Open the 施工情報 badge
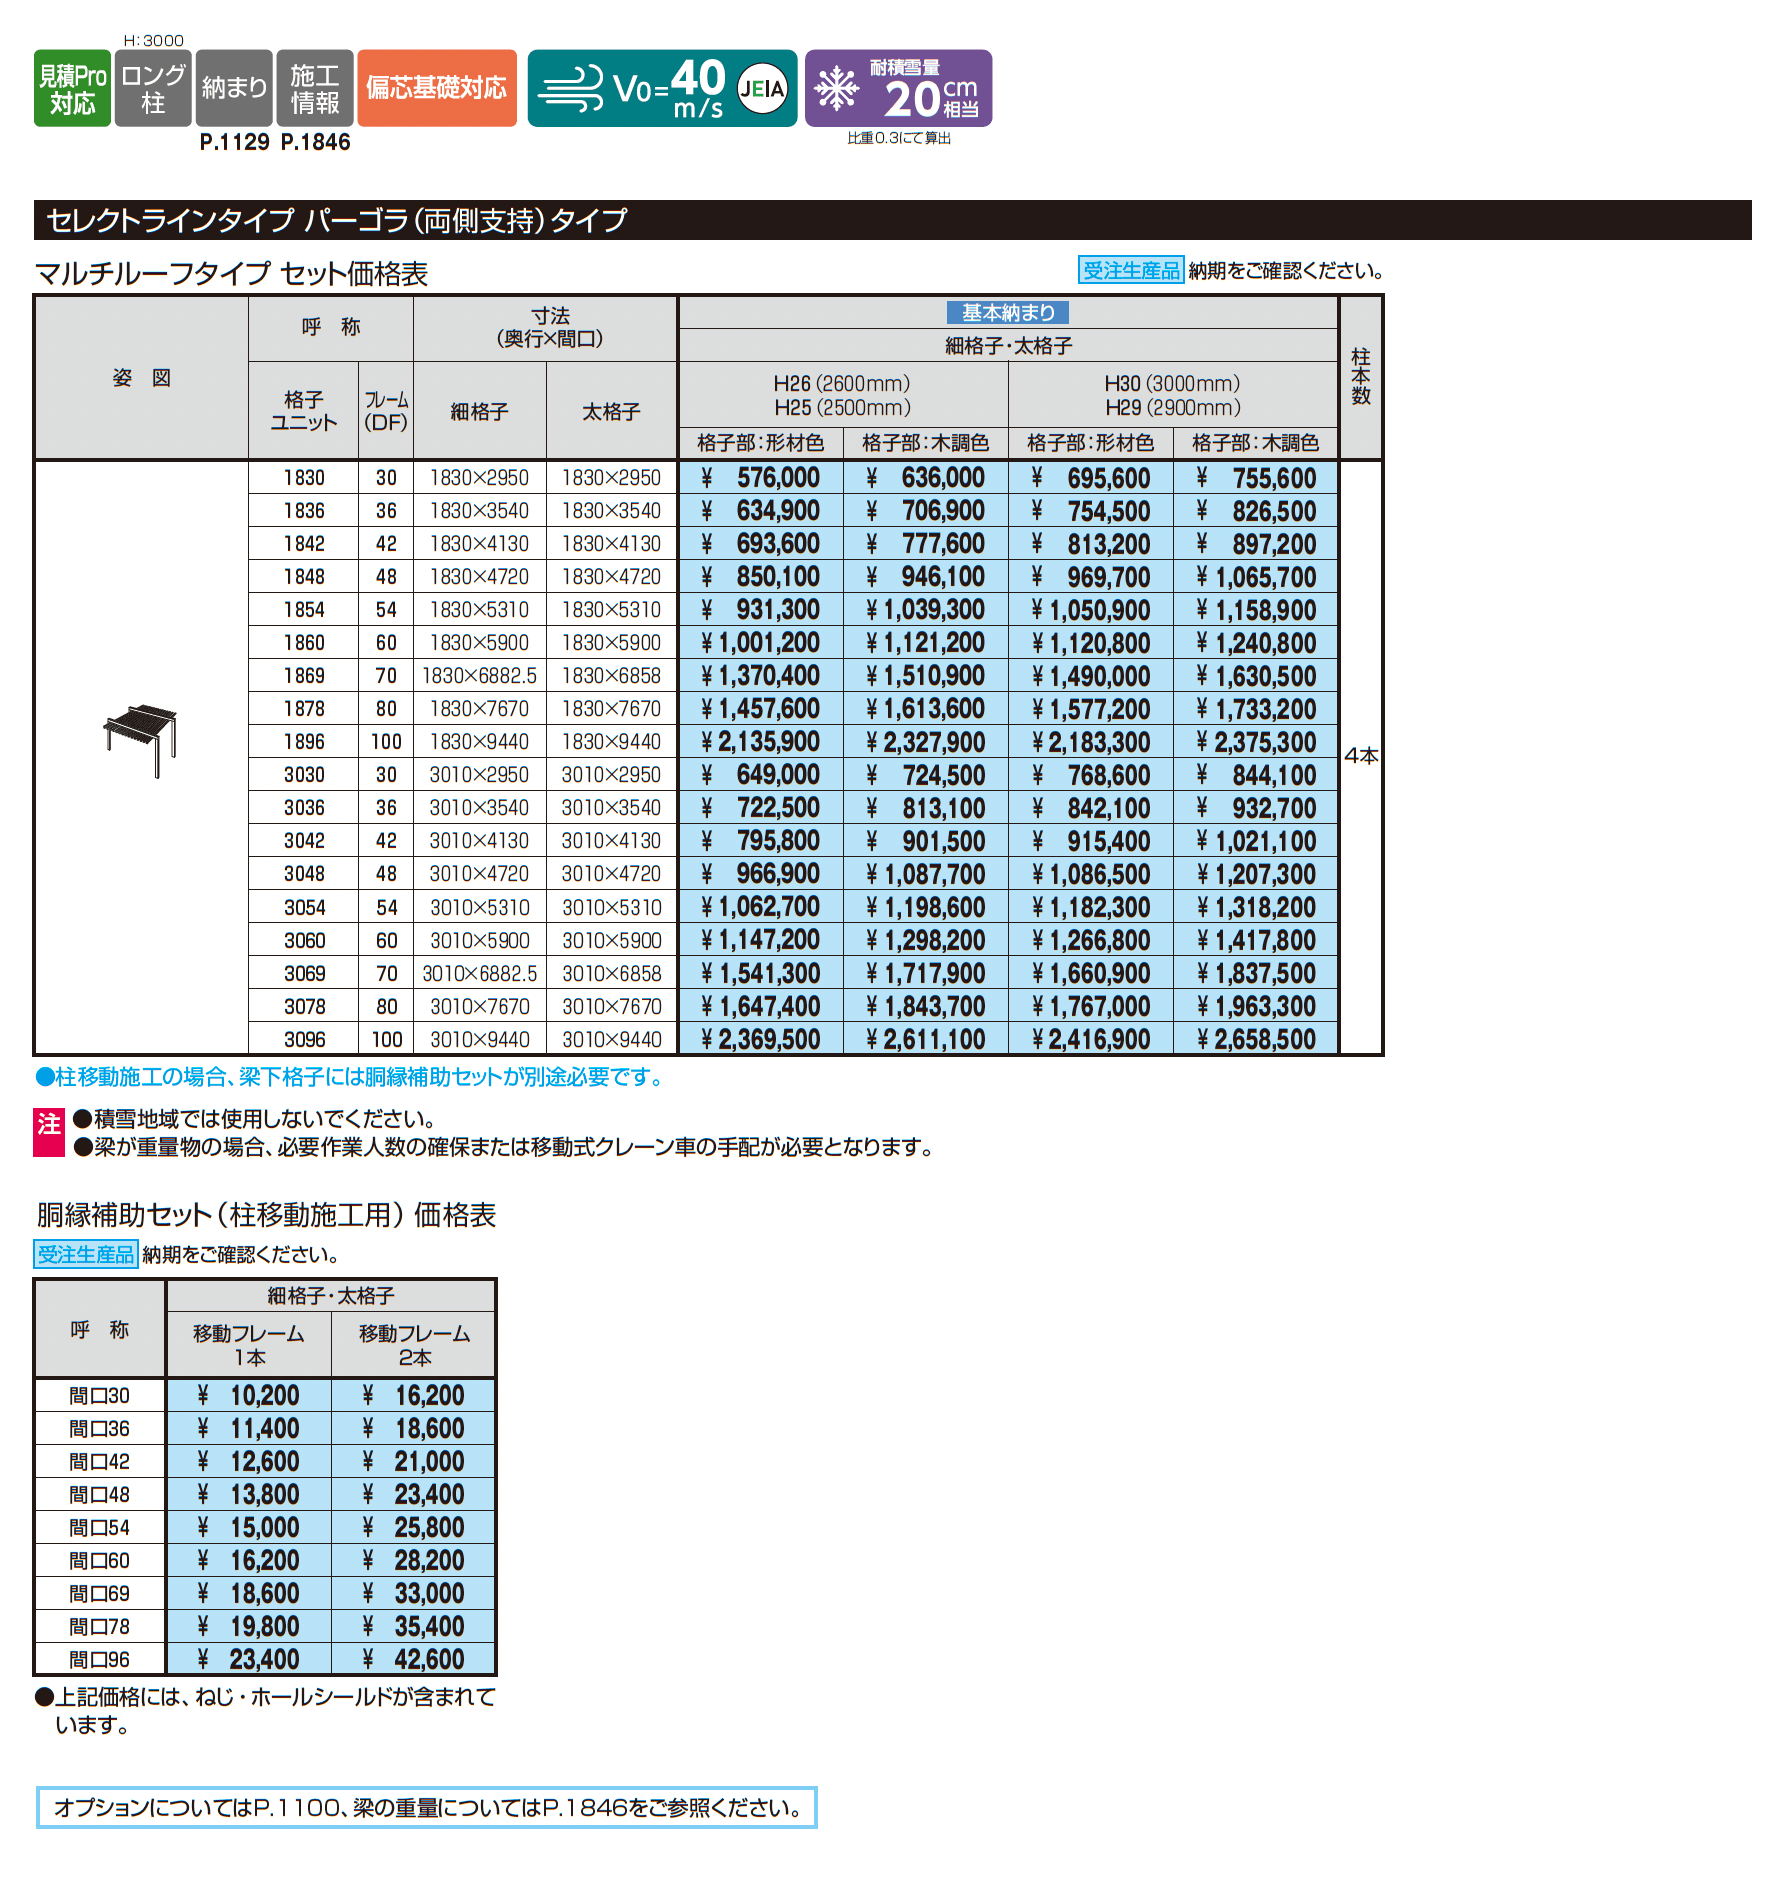1786x1880 pixels. (315, 88)
